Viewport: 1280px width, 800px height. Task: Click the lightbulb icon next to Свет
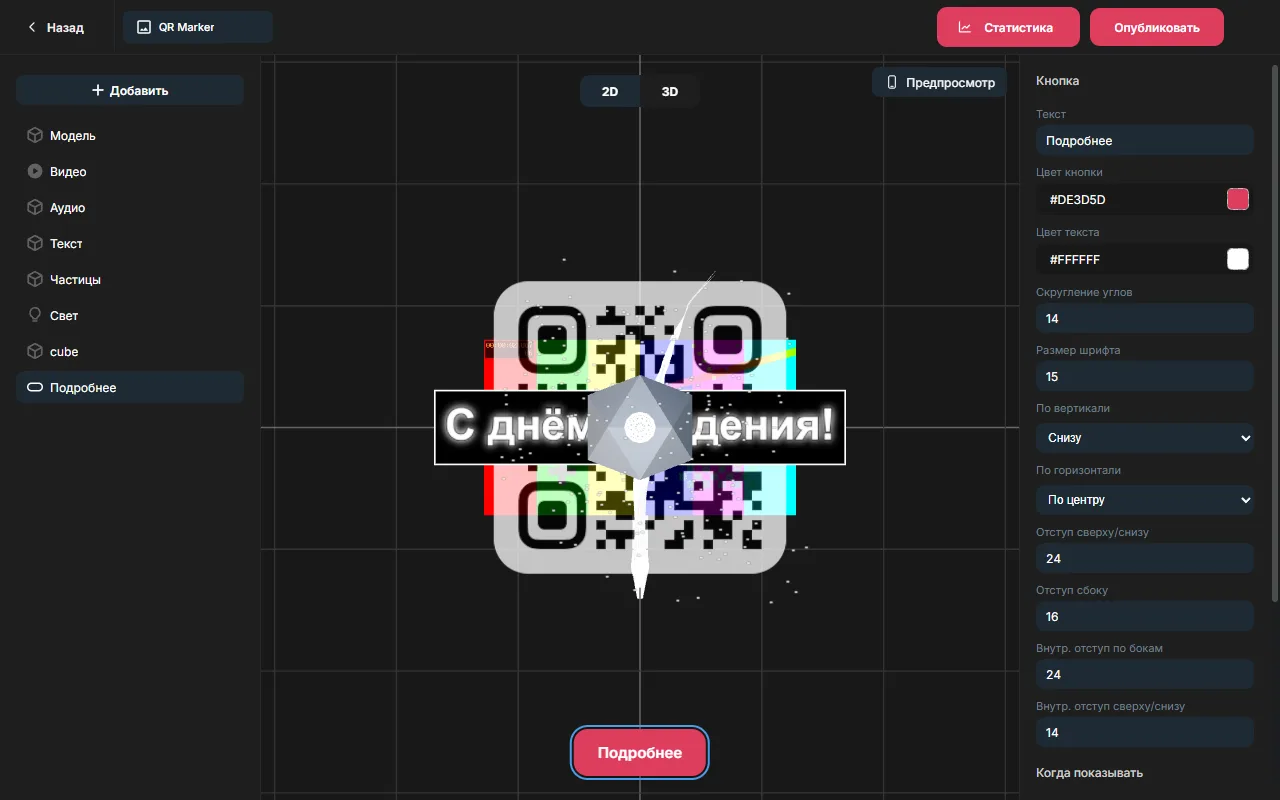point(34,315)
